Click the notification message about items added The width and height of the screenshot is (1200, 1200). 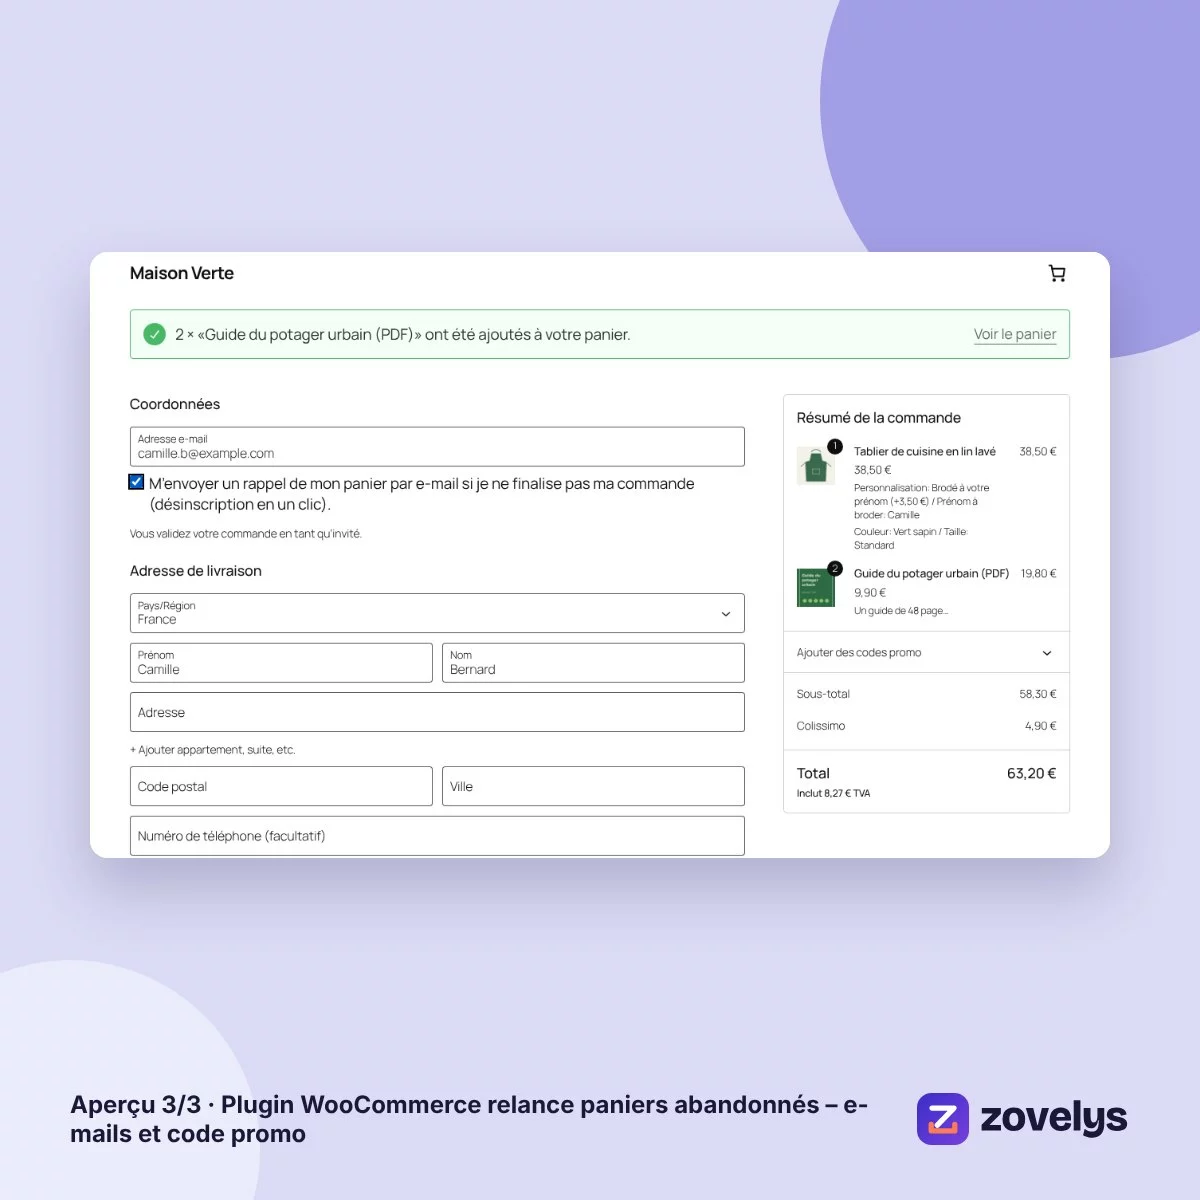(403, 335)
